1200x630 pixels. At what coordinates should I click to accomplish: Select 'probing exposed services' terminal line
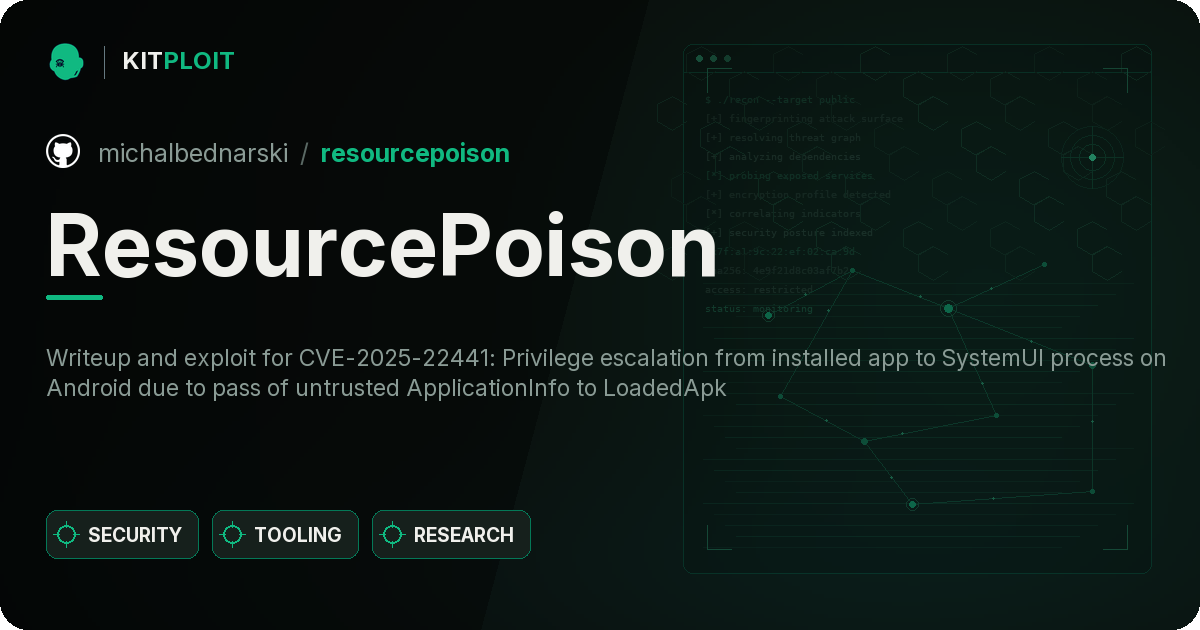[789, 176]
